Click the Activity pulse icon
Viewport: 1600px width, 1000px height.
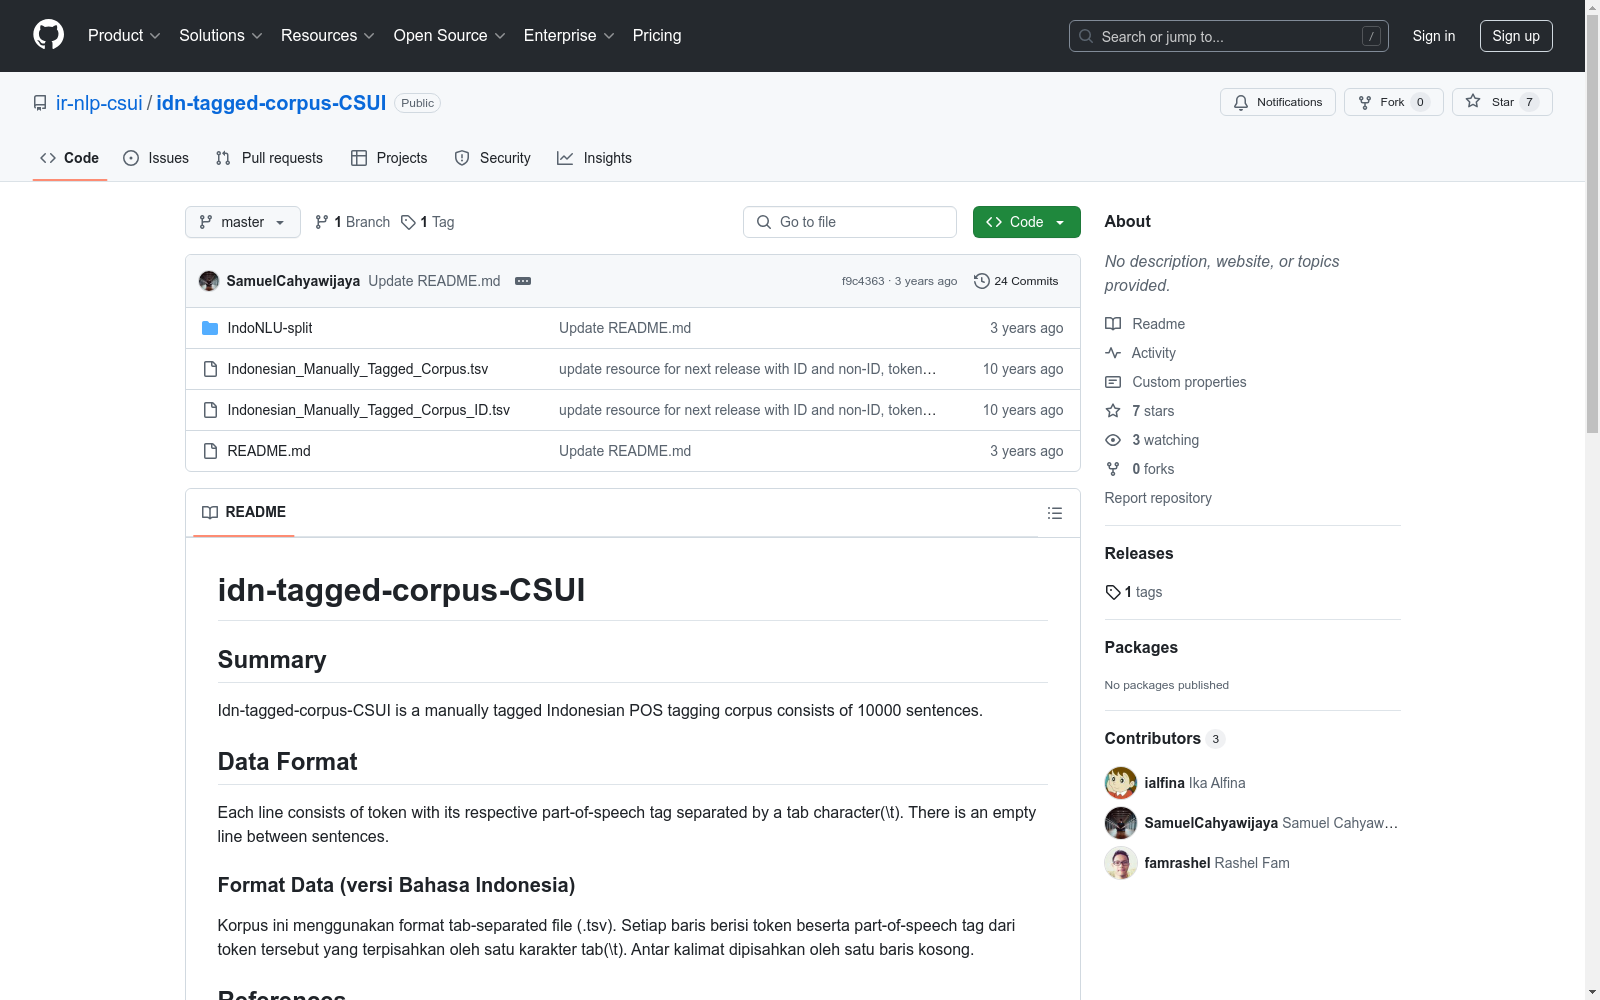pyautogui.click(x=1113, y=353)
